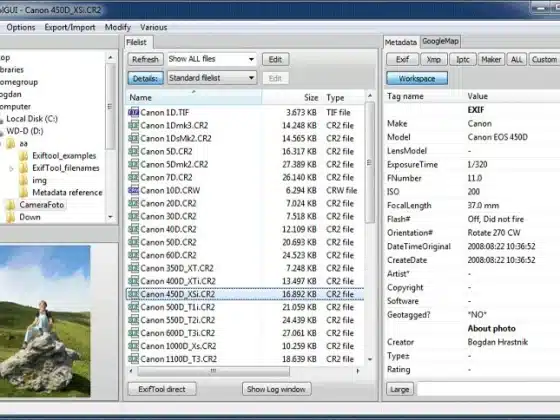Viewport: 560px width, 420px height.
Task: Click the CameraFoto folder icon
Action: (11, 205)
